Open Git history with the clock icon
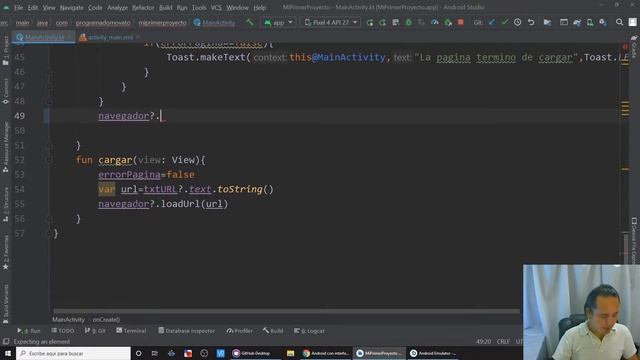The height and width of the screenshot is (360, 640). [x=518, y=22]
